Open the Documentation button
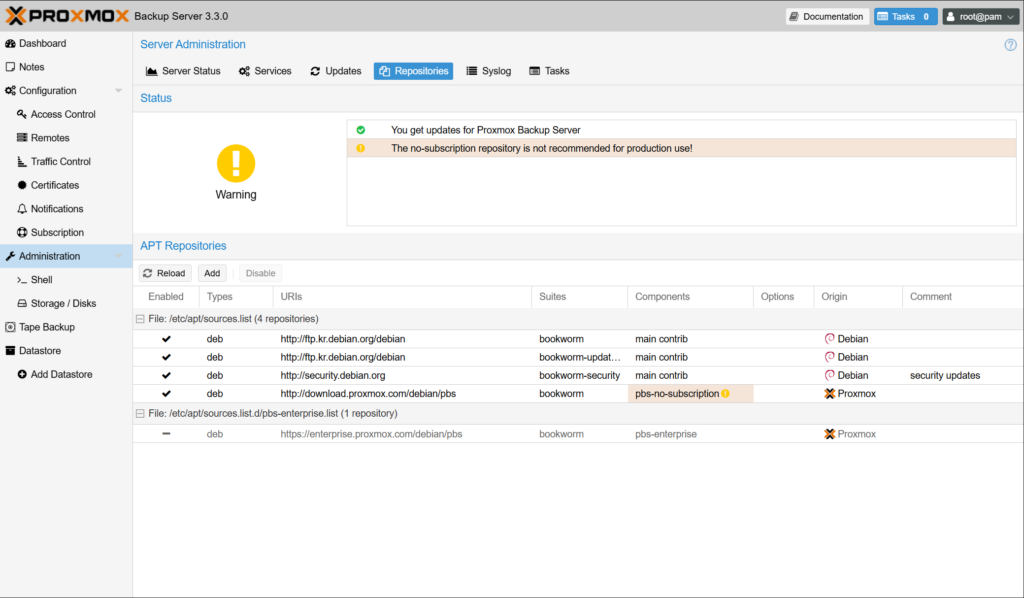The width and height of the screenshot is (1024, 598). pyautogui.click(x=826, y=17)
